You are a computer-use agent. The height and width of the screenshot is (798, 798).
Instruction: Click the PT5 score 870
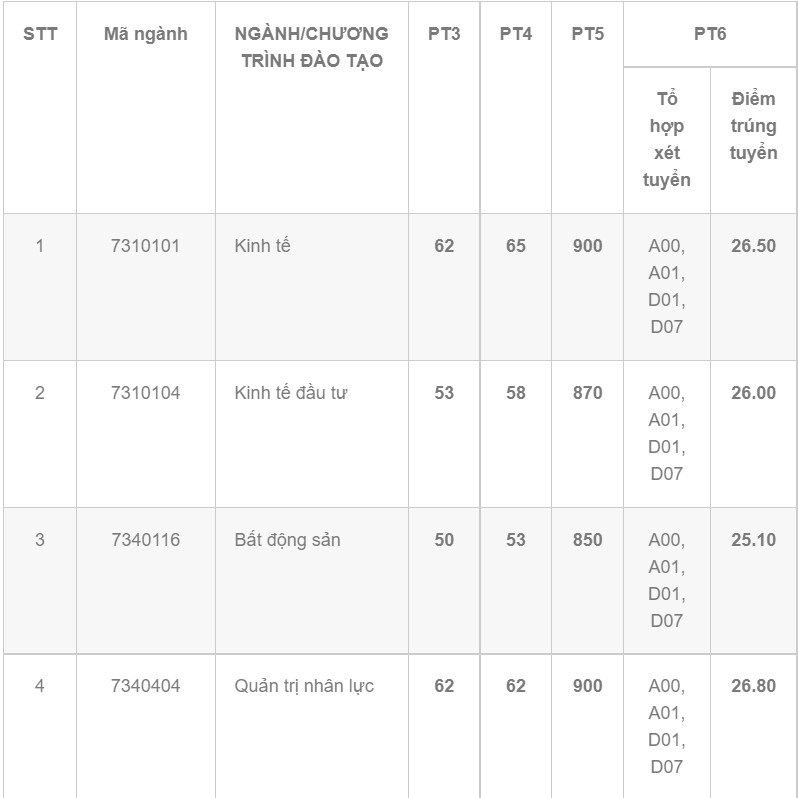(588, 393)
